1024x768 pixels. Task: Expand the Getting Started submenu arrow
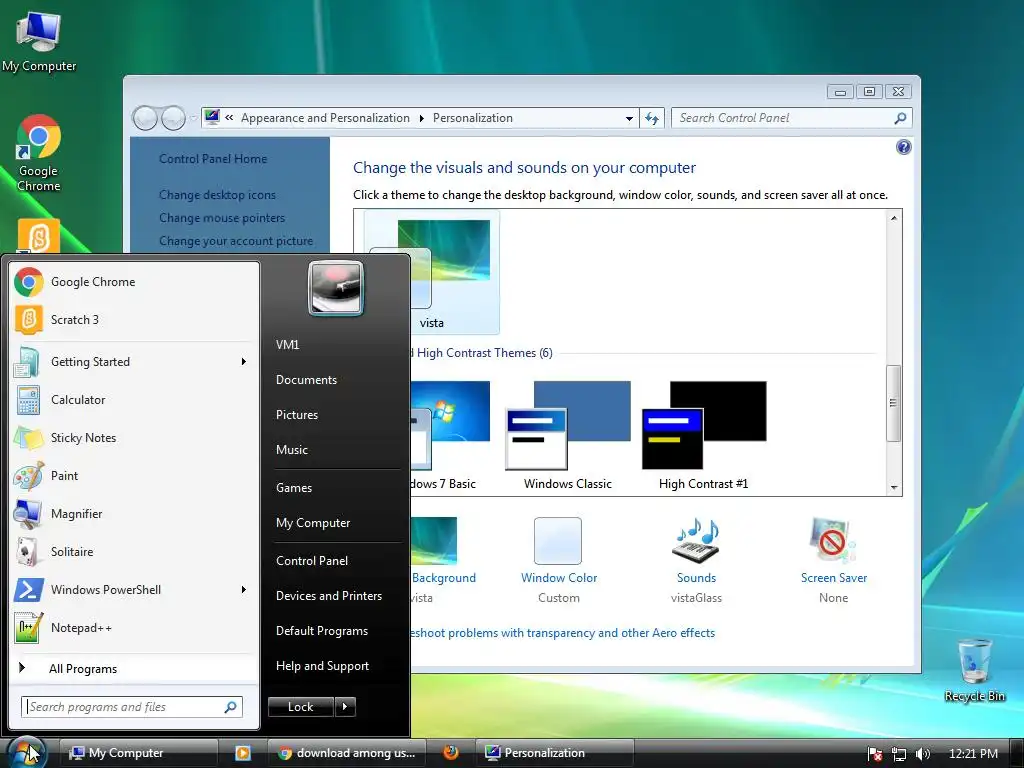[244, 362]
